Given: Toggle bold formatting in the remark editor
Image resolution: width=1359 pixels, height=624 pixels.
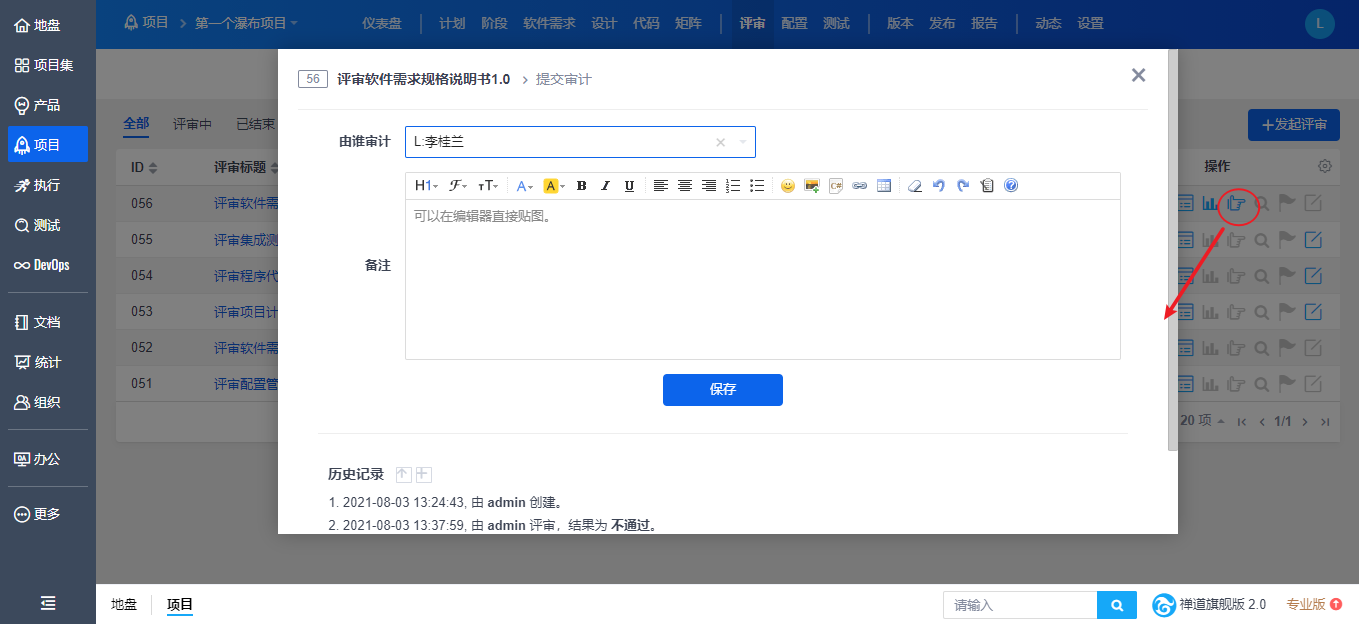Looking at the screenshot, I should 581,186.
